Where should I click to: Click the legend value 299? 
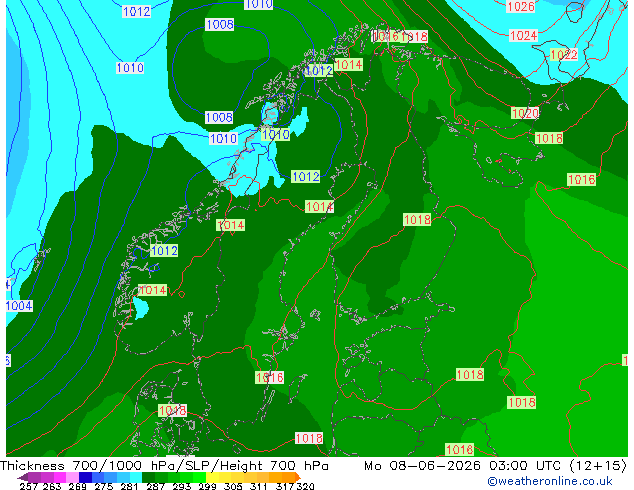pos(207,486)
